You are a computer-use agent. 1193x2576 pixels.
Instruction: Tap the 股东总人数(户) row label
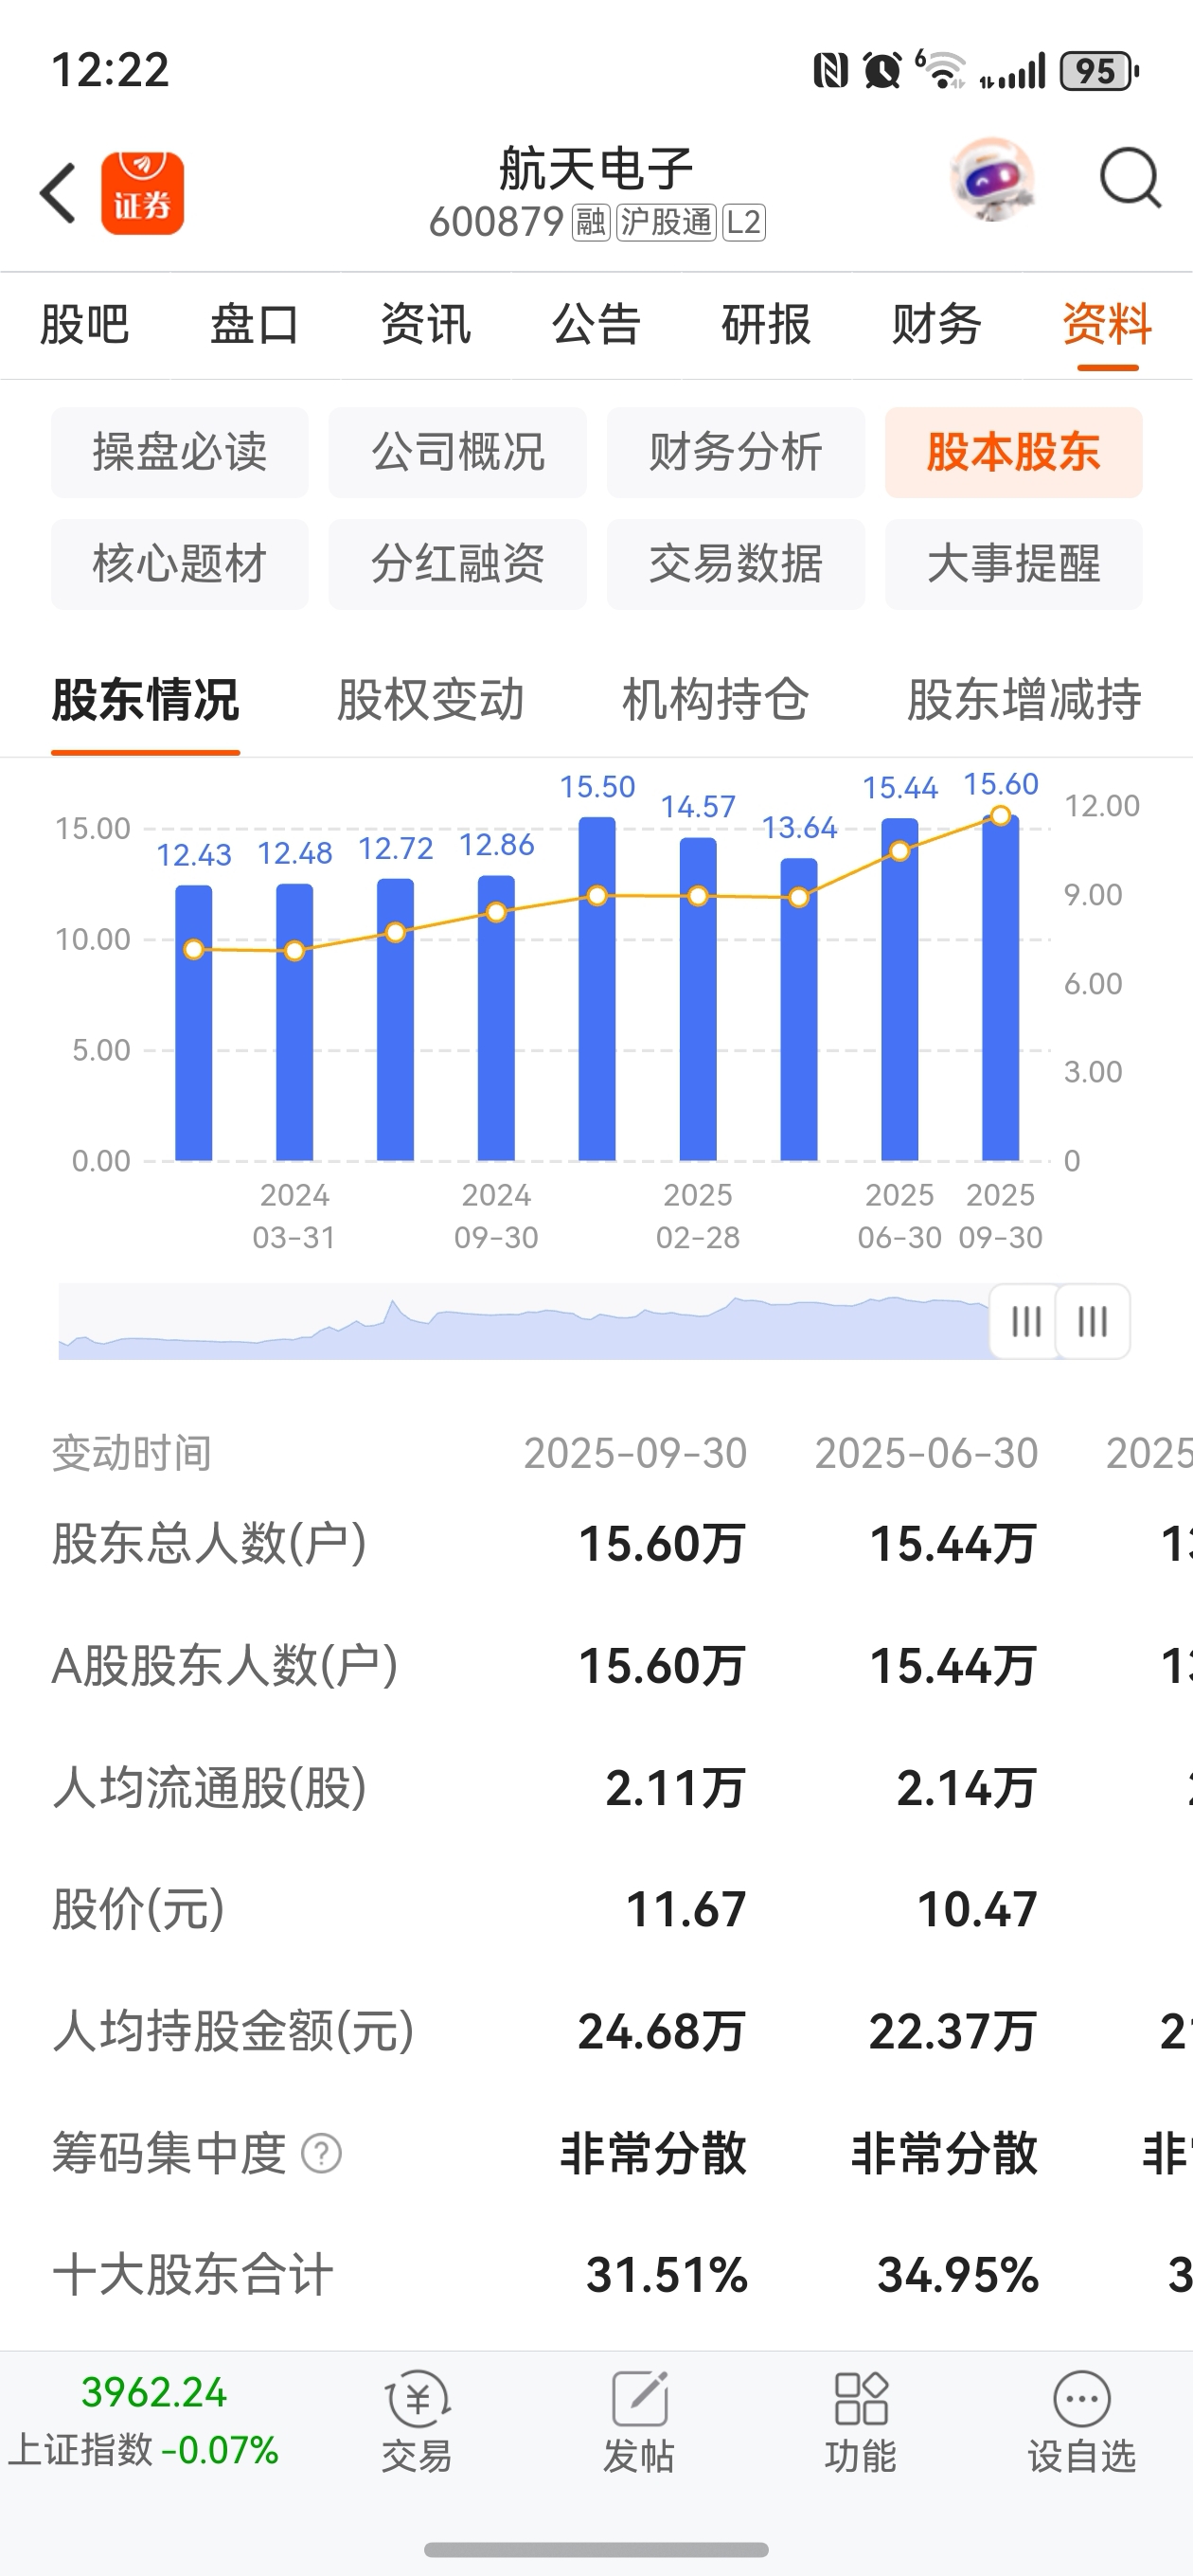pyautogui.click(x=210, y=1543)
